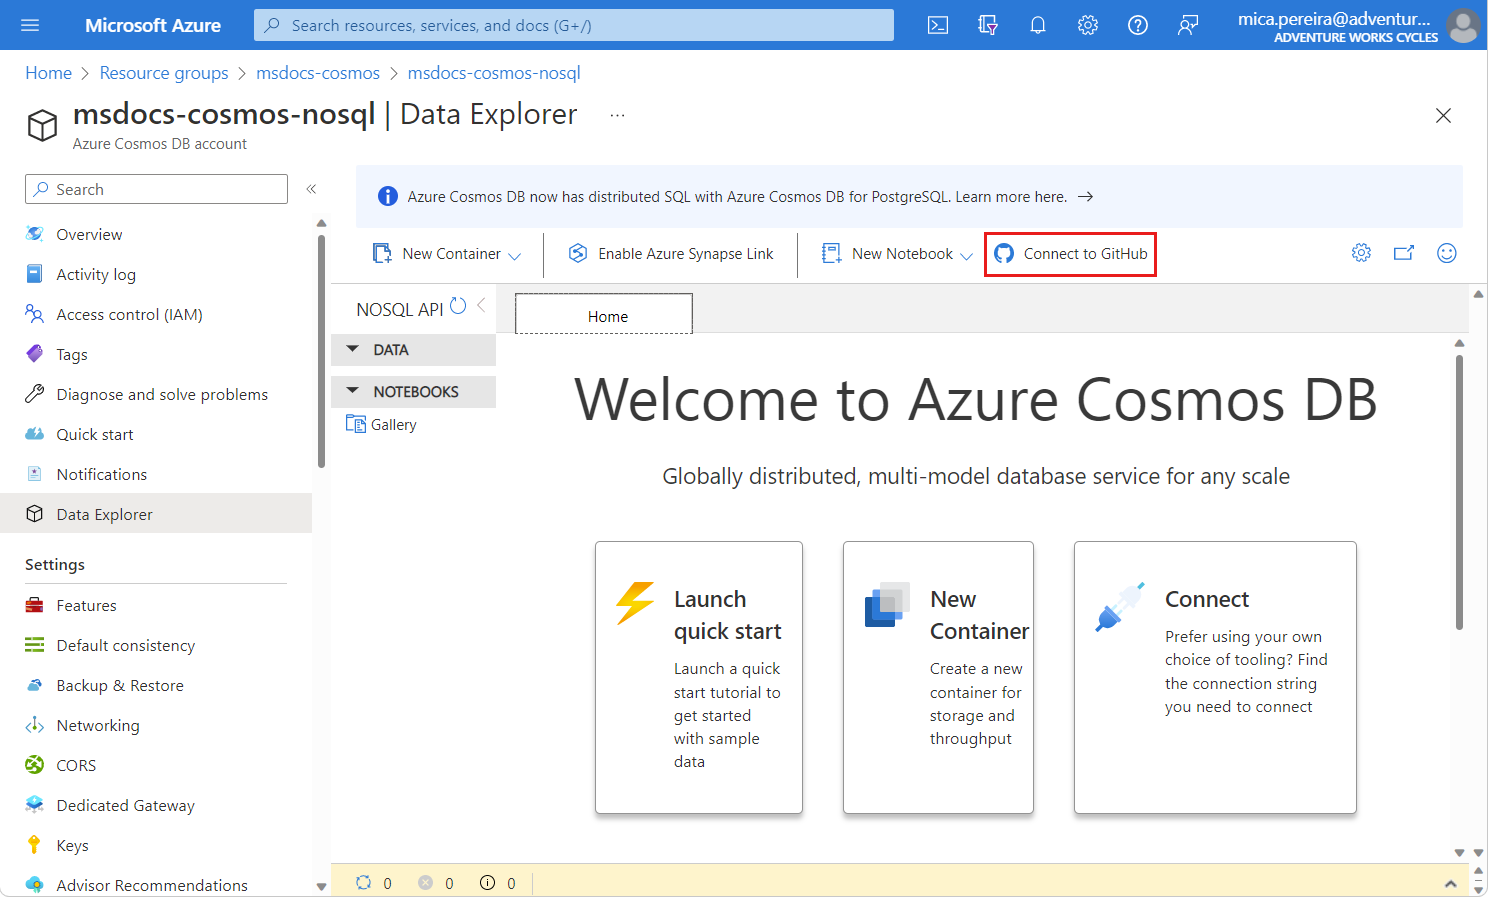Open the Feedback icon in header
Viewport: 1488px width, 897px height.
tap(1188, 25)
